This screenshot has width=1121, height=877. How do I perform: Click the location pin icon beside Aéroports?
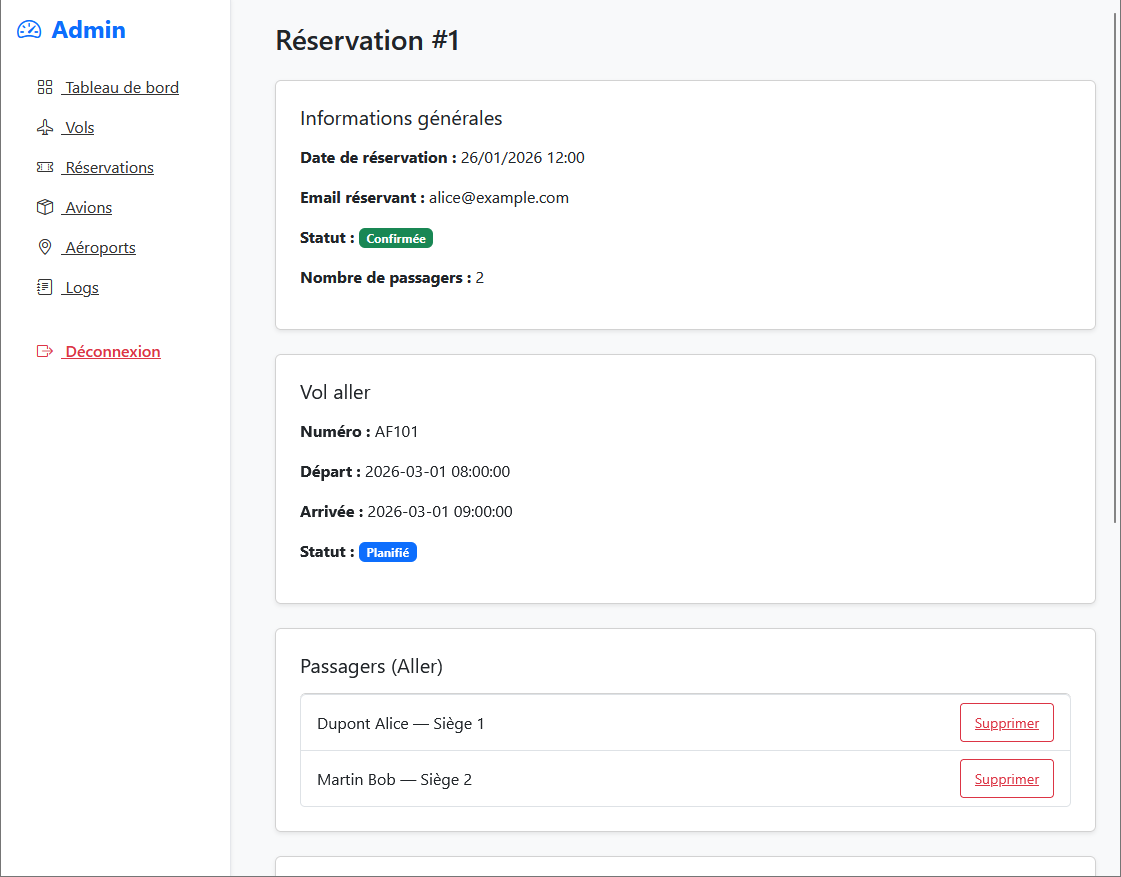tap(44, 247)
